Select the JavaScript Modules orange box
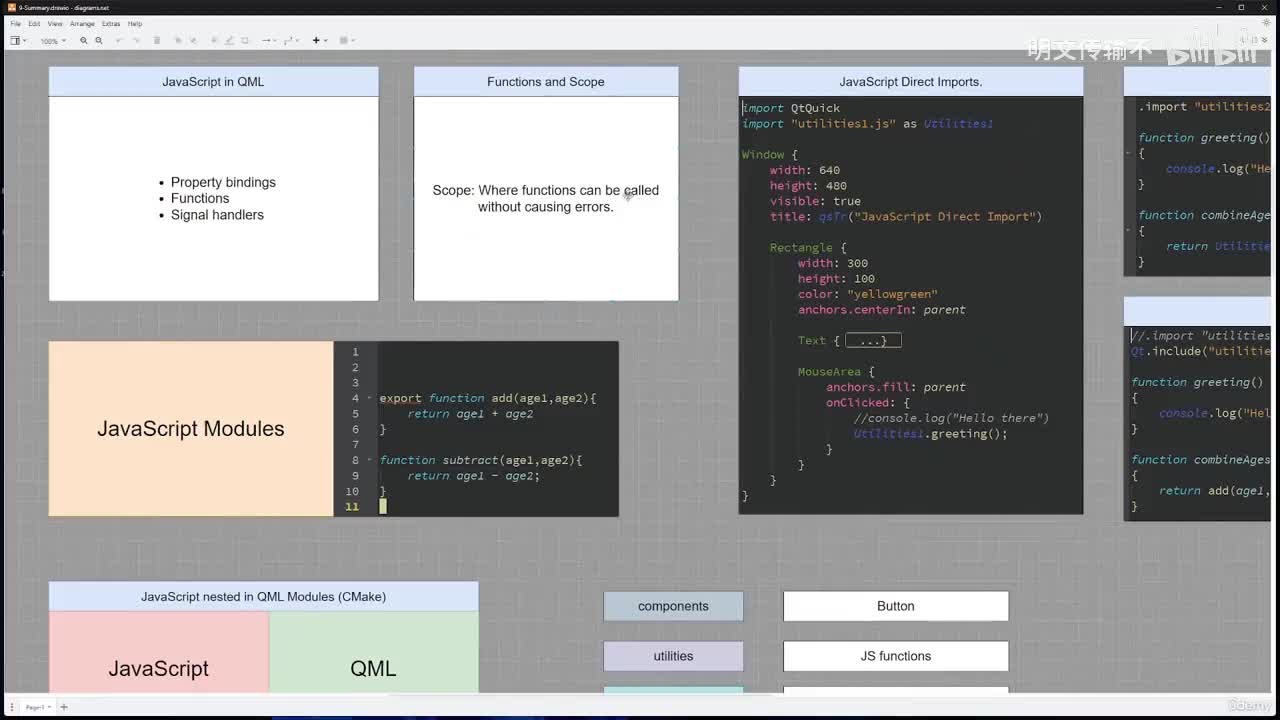 coord(190,429)
